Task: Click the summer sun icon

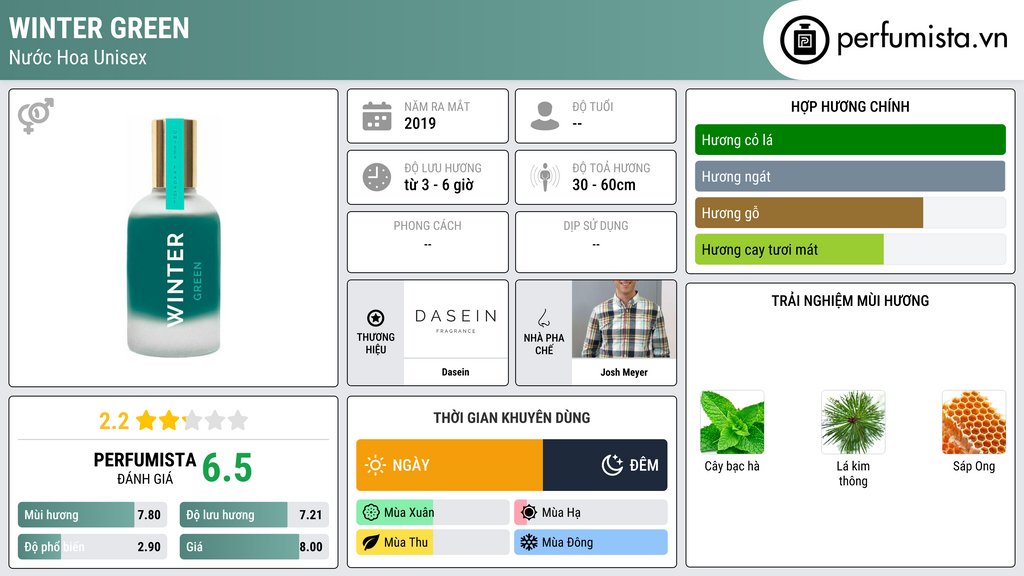Action: tap(529, 513)
